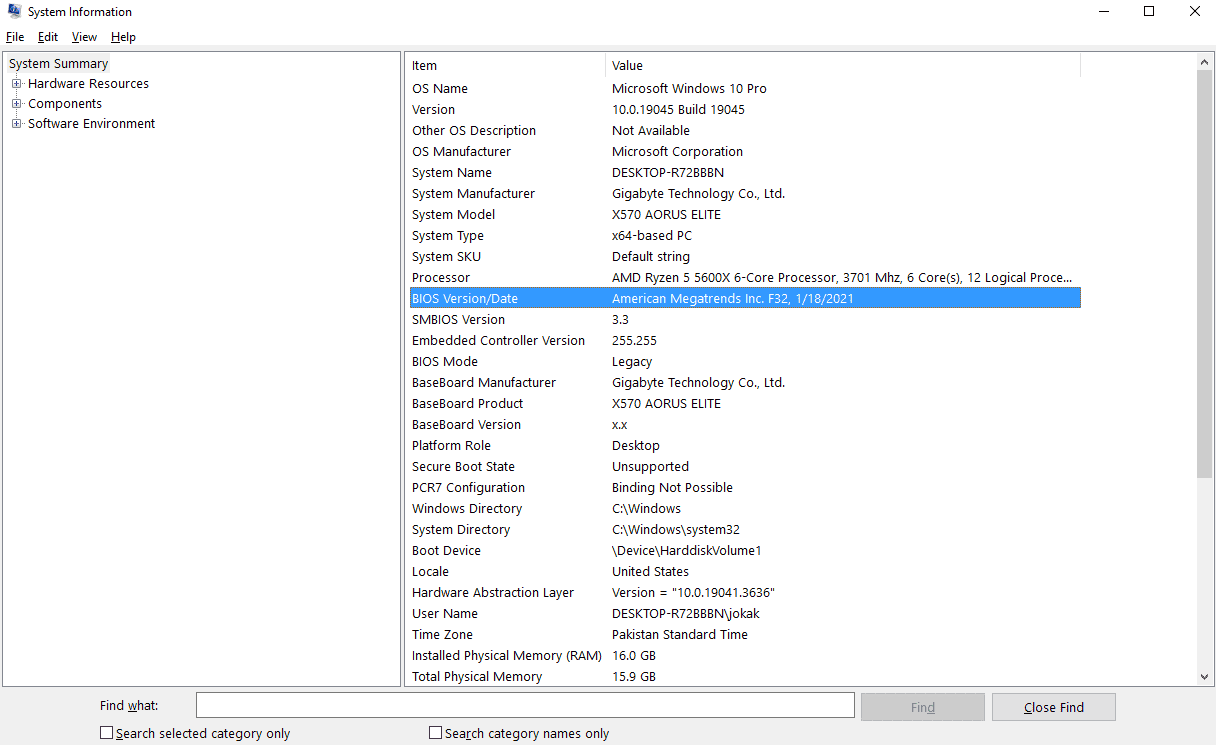
Task: Select the Boot Device row
Action: pos(744,550)
